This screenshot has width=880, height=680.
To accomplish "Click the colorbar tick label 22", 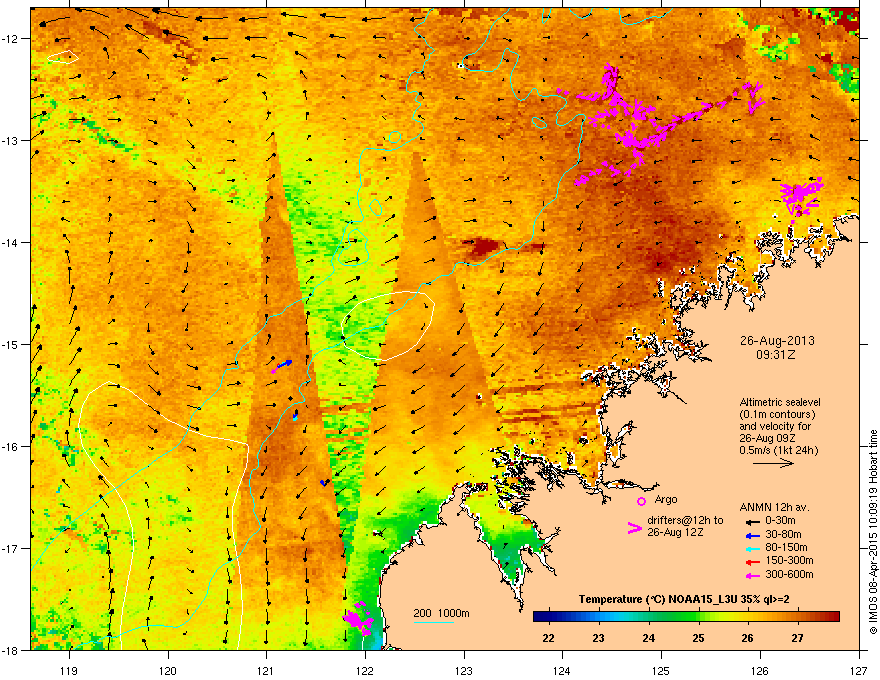I will coord(548,638).
